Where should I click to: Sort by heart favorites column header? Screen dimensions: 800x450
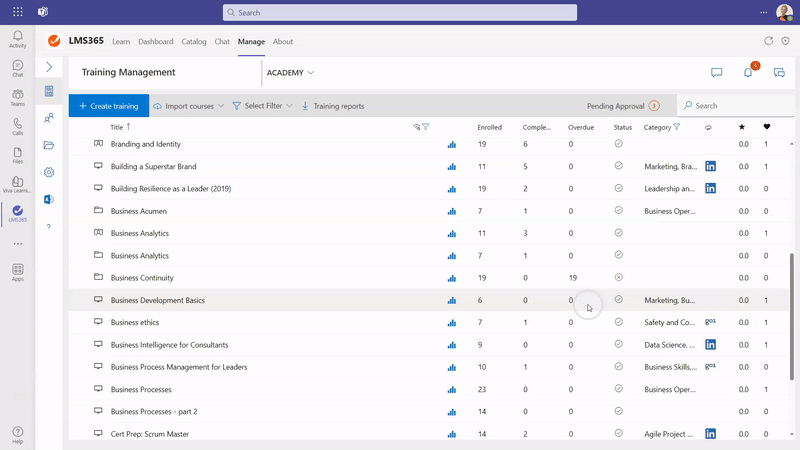point(766,127)
